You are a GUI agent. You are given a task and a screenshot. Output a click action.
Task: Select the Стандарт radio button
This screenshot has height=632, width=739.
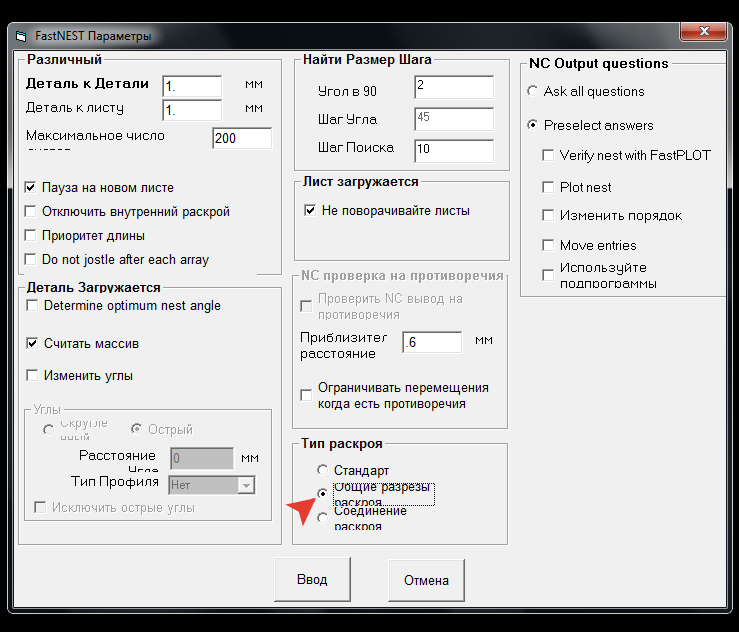click(322, 470)
